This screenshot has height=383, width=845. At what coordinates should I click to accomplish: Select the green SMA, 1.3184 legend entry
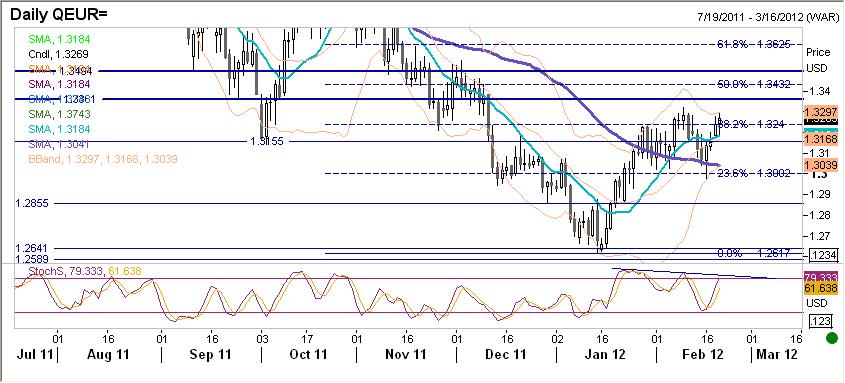pyautogui.click(x=59, y=39)
